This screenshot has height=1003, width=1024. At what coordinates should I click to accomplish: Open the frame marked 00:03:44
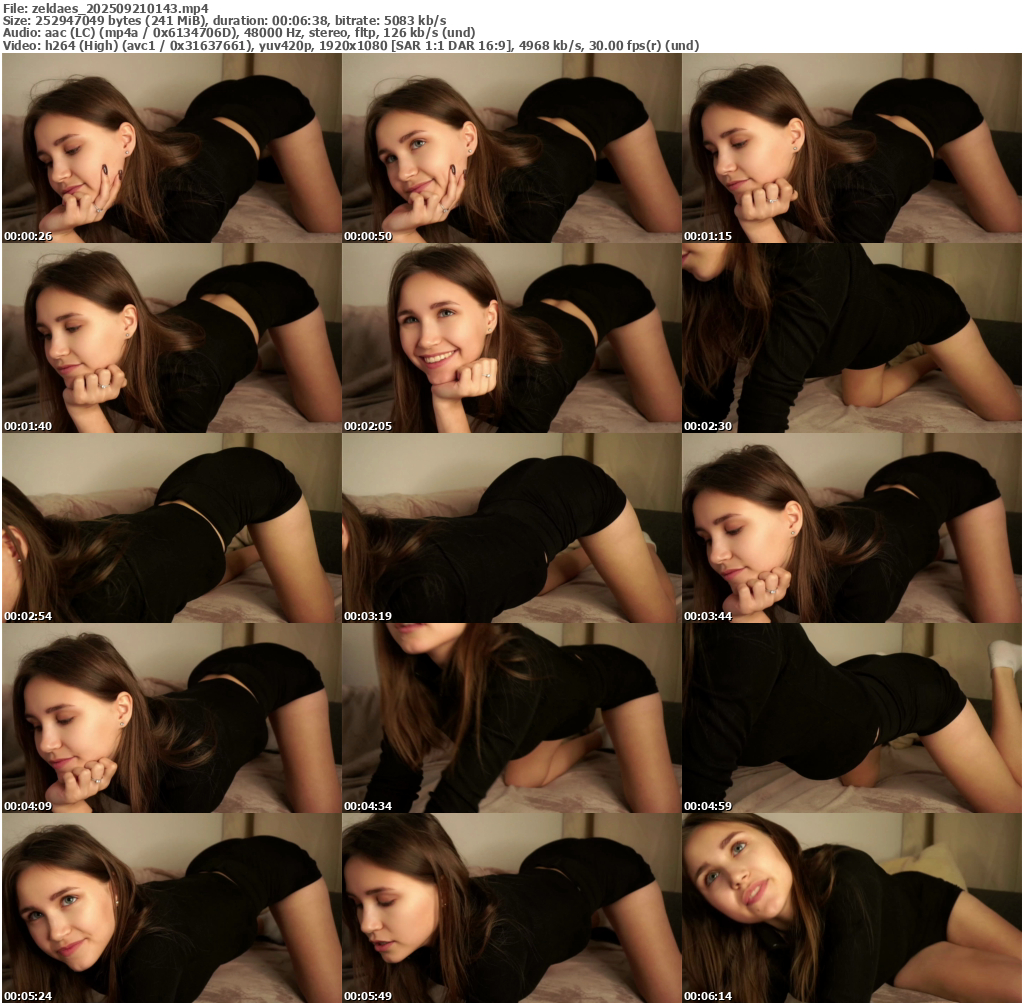pos(852,528)
